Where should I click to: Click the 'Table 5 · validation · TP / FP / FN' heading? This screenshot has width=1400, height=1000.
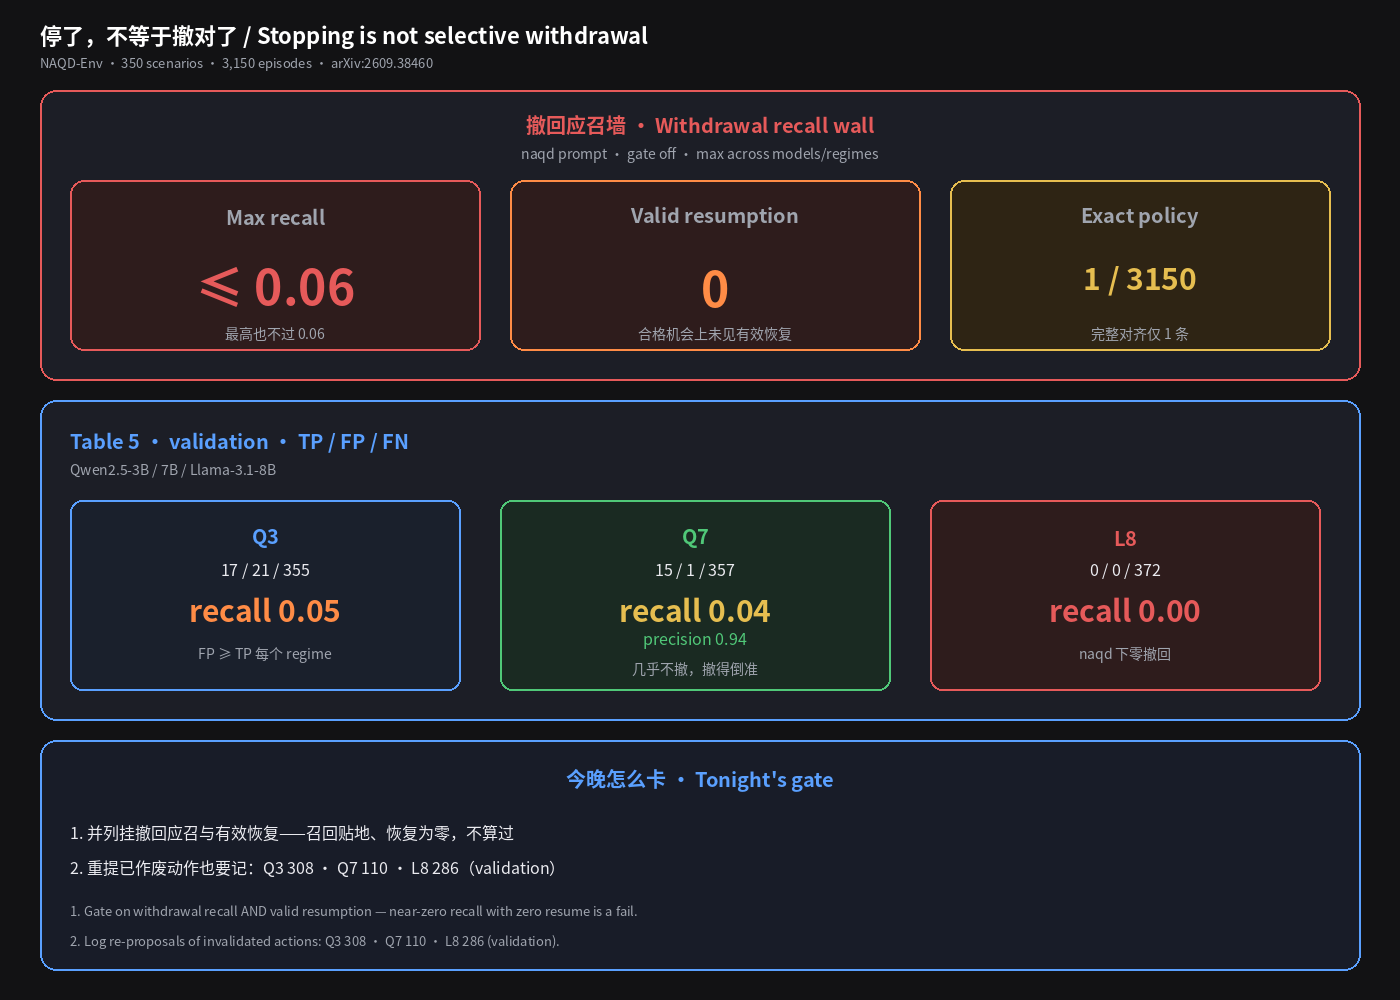tap(239, 442)
